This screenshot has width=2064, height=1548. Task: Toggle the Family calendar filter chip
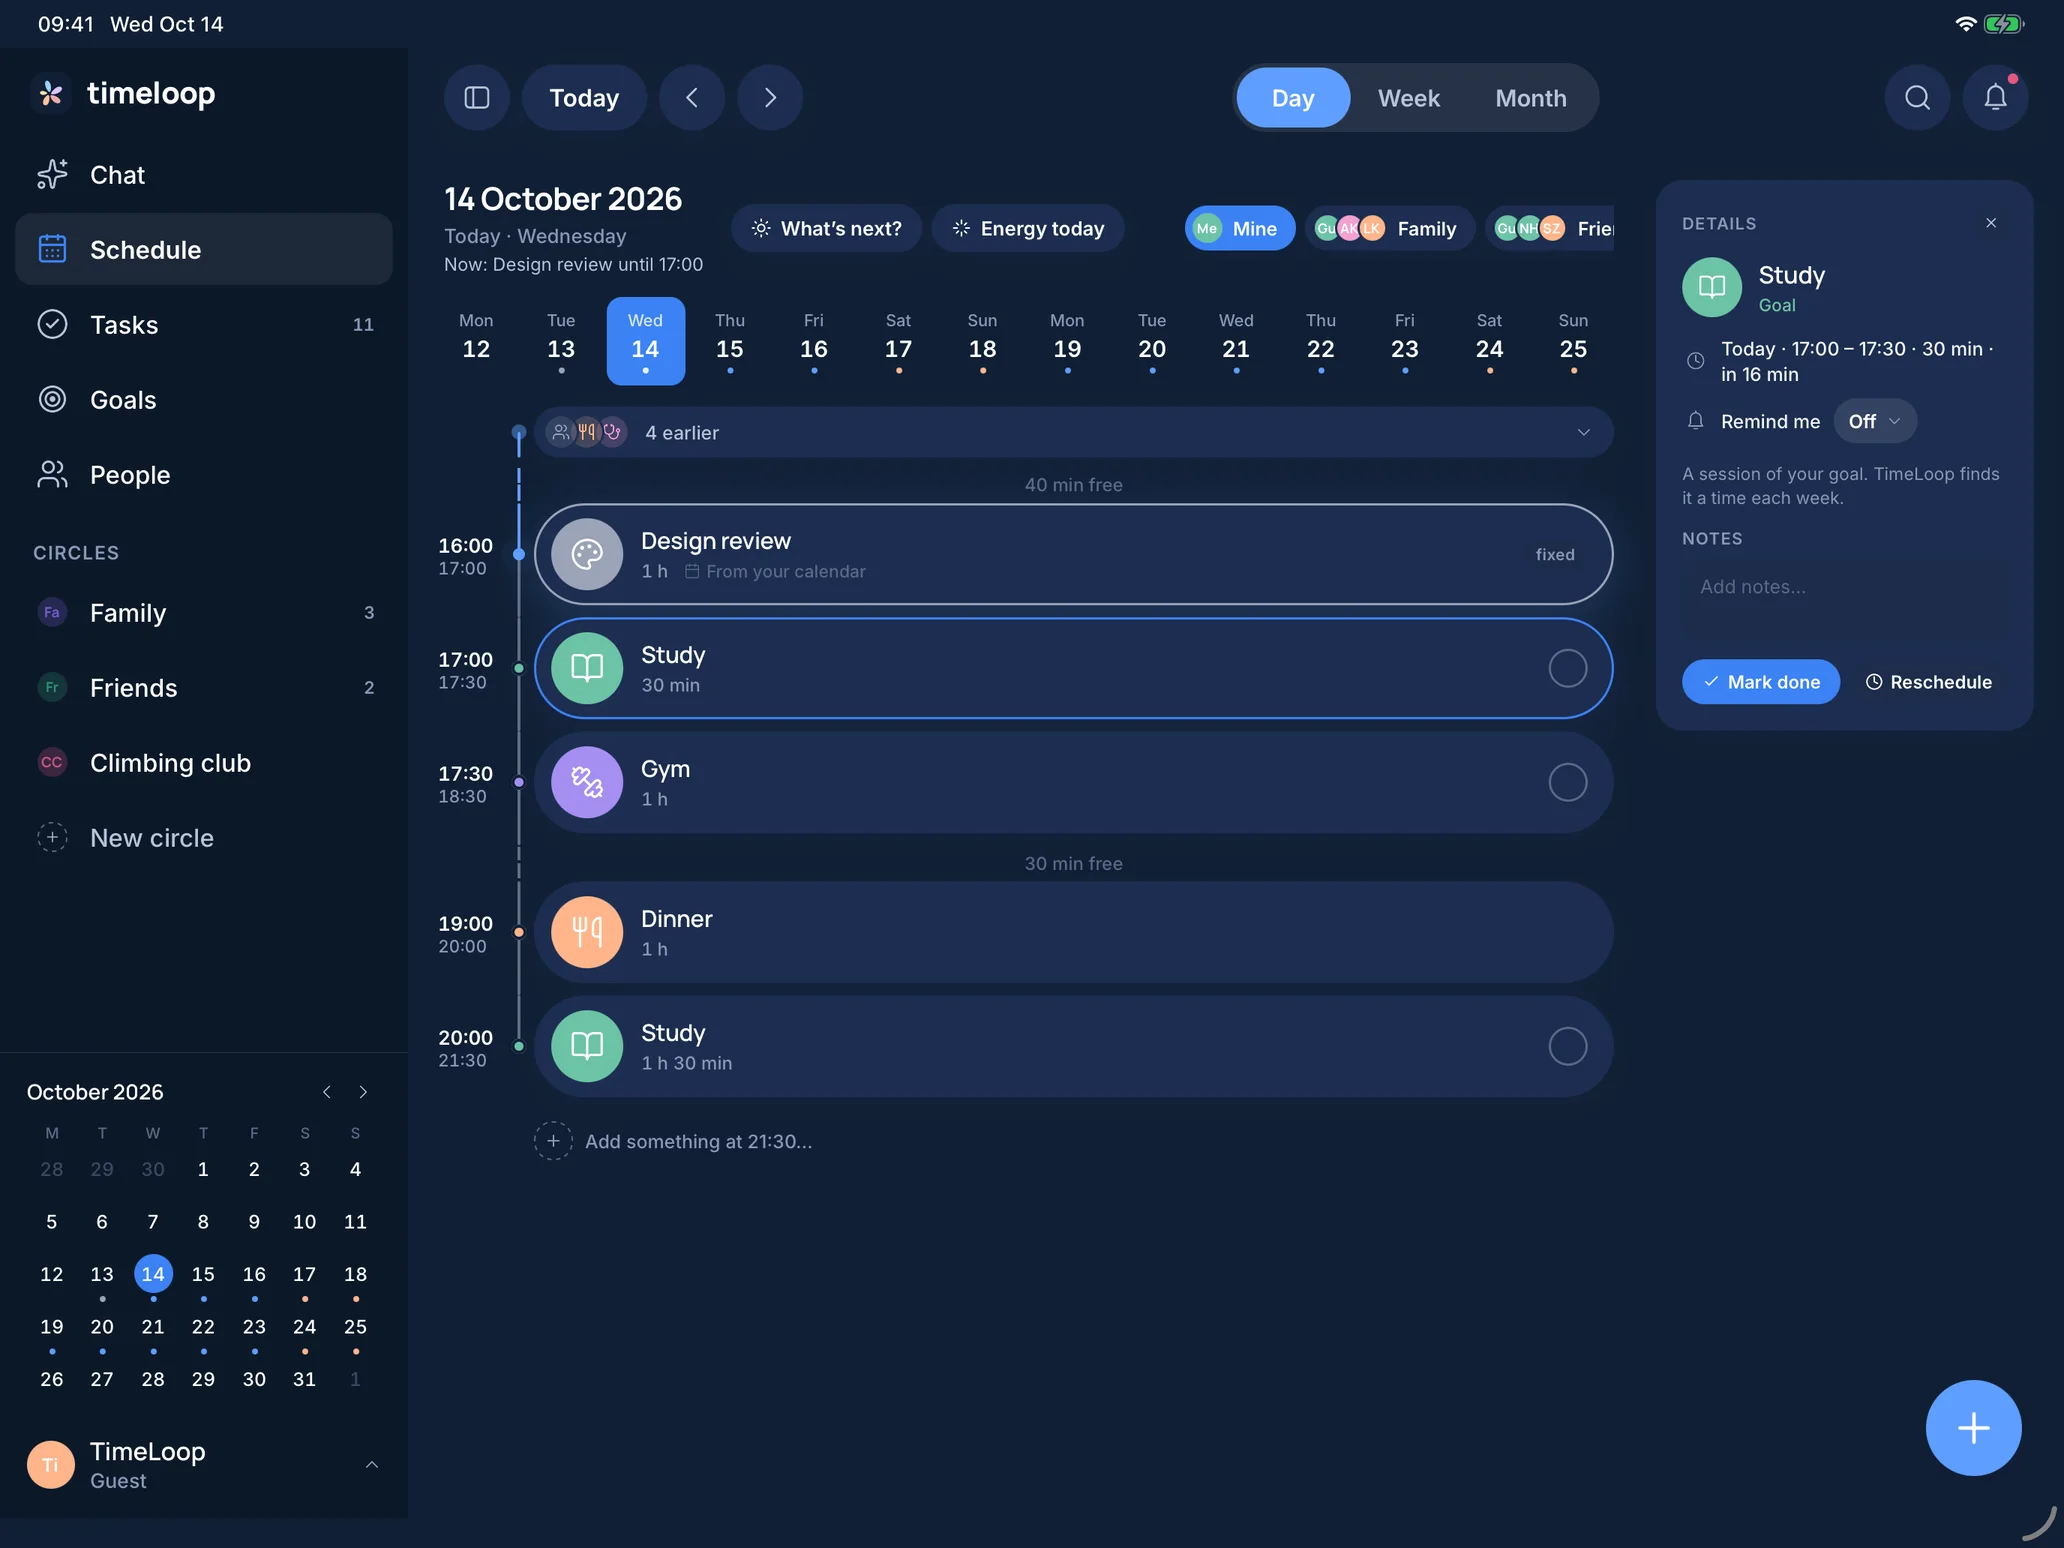[1389, 228]
